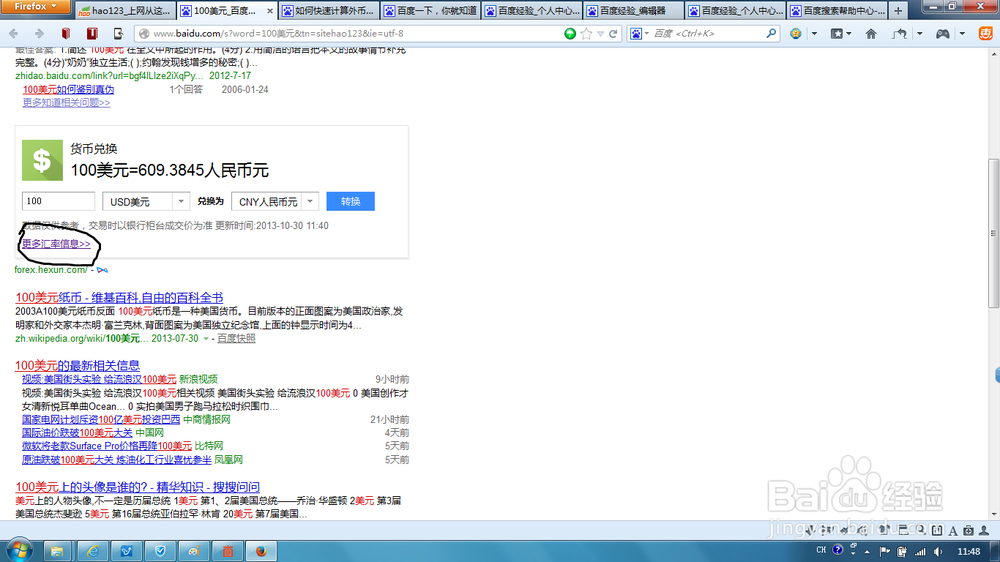Click the magnifier in the Baidu search box
The width and height of the screenshot is (1000, 562).
(x=771, y=33)
